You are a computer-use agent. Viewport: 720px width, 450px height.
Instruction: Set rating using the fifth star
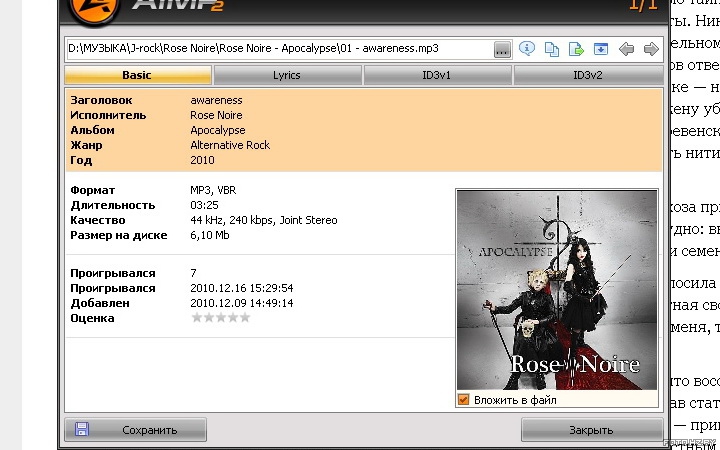[245, 318]
